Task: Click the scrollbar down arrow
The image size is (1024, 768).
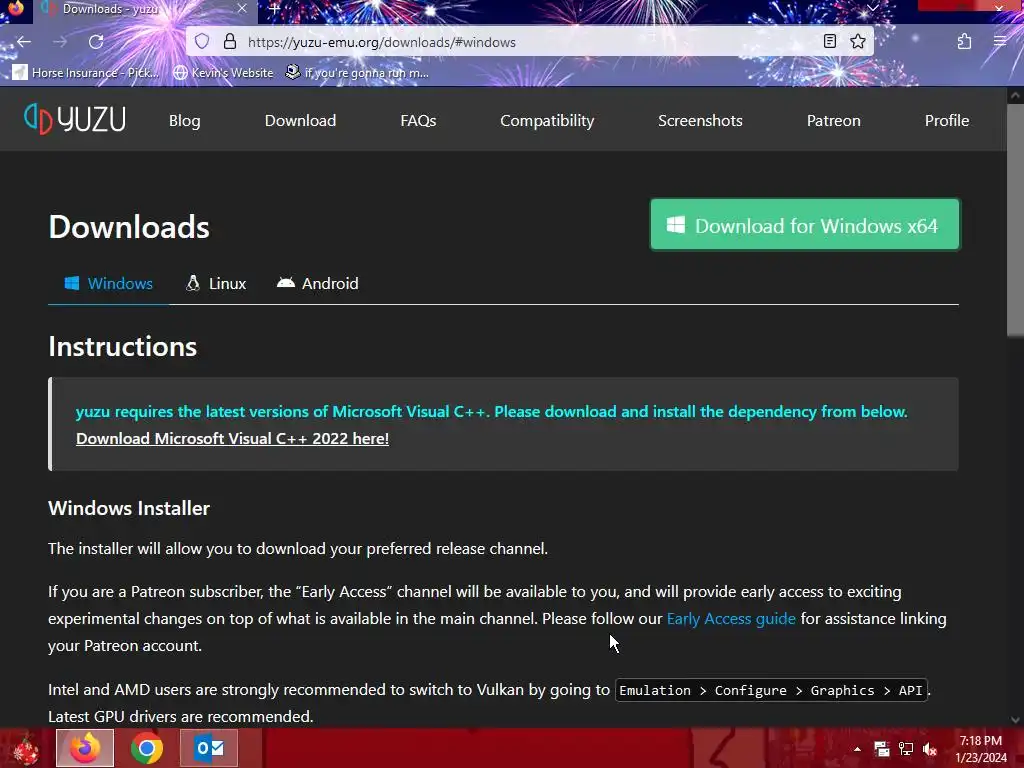Action: point(1015,720)
